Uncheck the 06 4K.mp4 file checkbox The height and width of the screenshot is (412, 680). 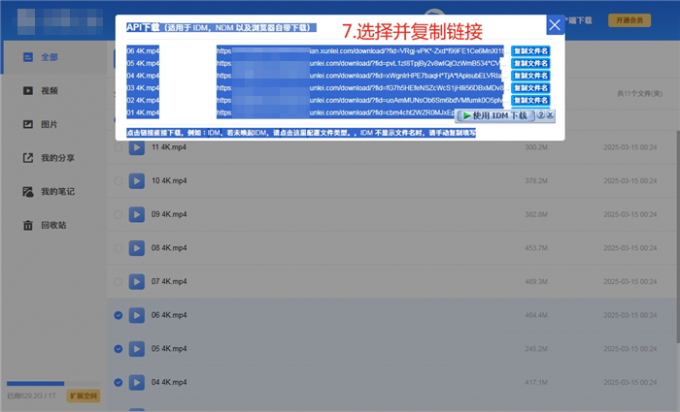pyautogui.click(x=118, y=315)
